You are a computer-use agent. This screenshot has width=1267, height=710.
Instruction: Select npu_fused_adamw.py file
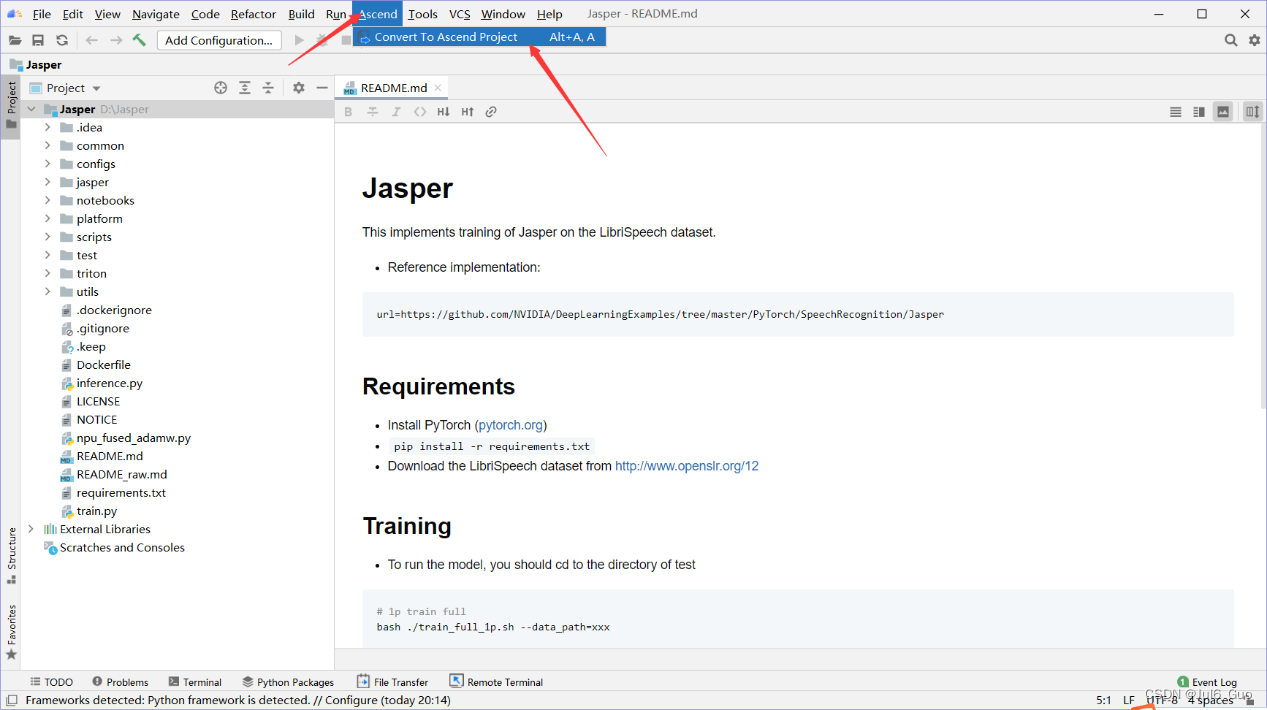pos(133,438)
